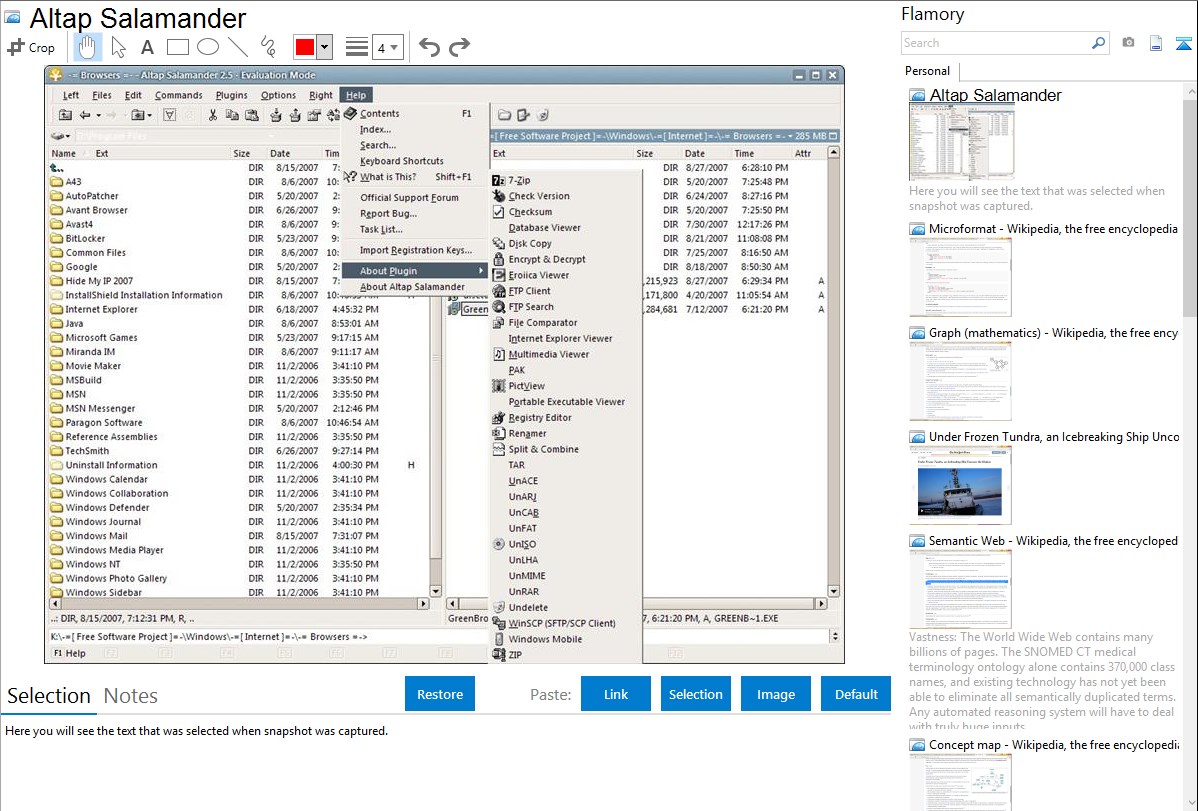Click the magnifying glass search icon
This screenshot has height=811, width=1198.
tap(1099, 43)
